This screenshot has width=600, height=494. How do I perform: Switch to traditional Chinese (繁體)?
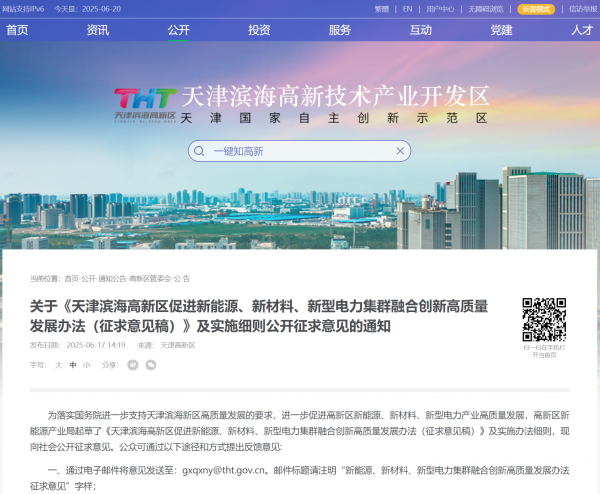point(382,9)
